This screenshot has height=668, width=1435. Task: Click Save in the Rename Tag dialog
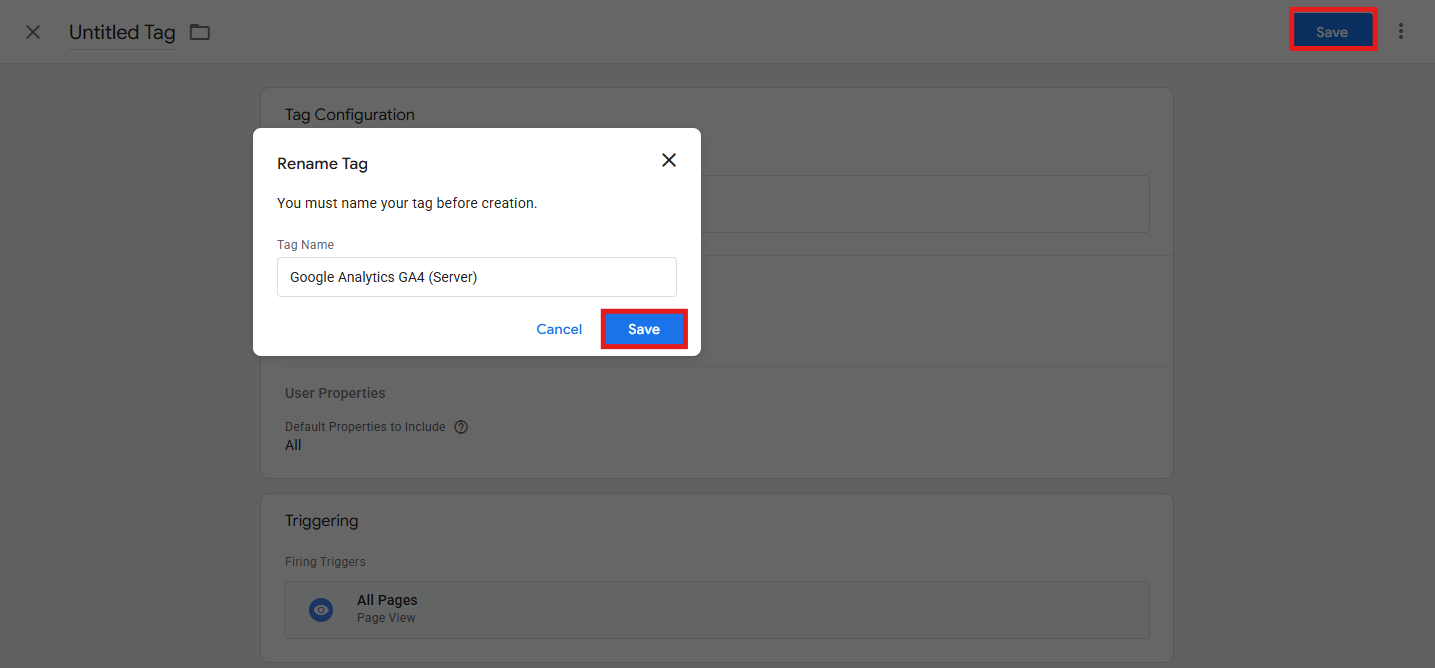[x=644, y=329]
